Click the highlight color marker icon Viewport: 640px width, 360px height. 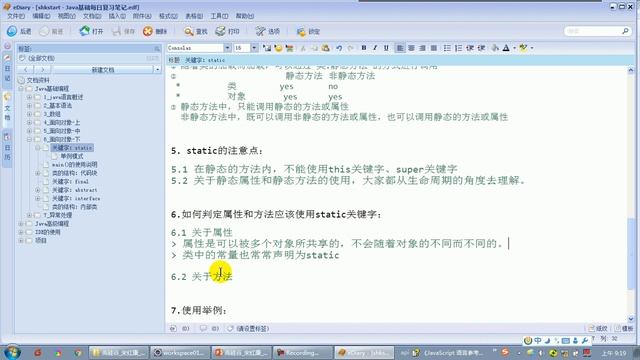[x=523, y=48]
